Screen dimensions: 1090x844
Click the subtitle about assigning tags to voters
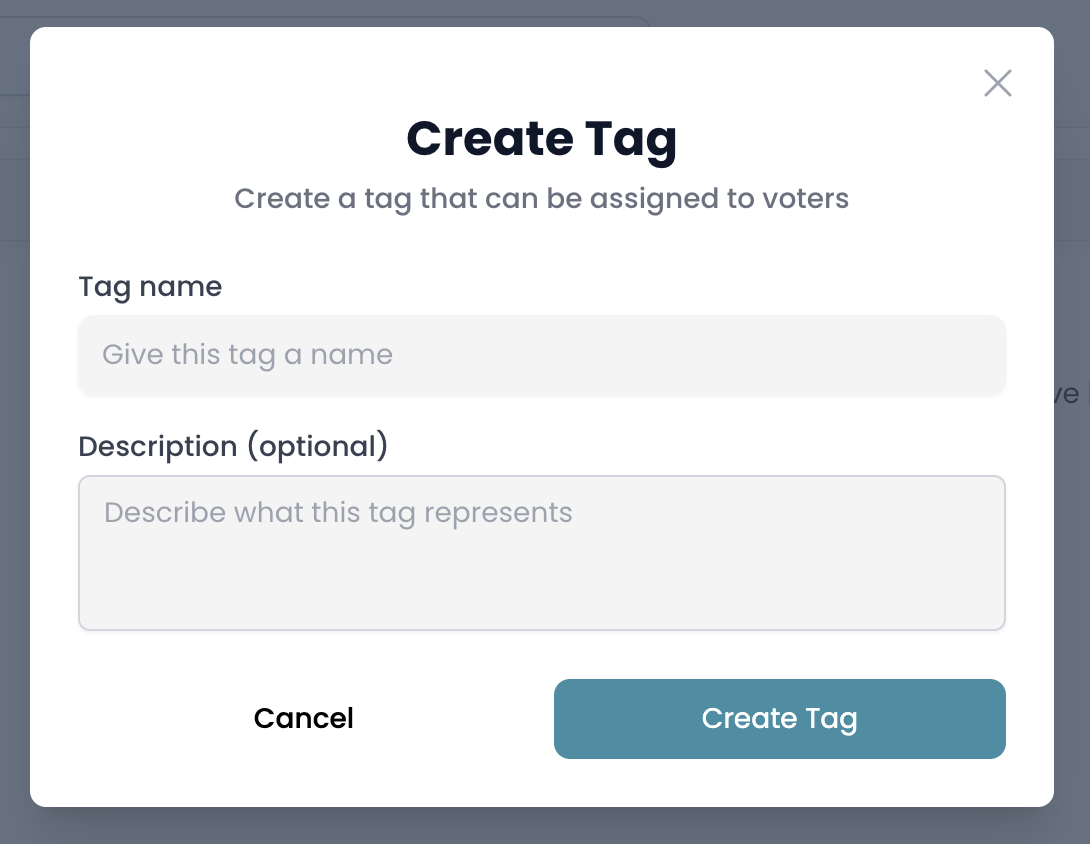pos(542,200)
